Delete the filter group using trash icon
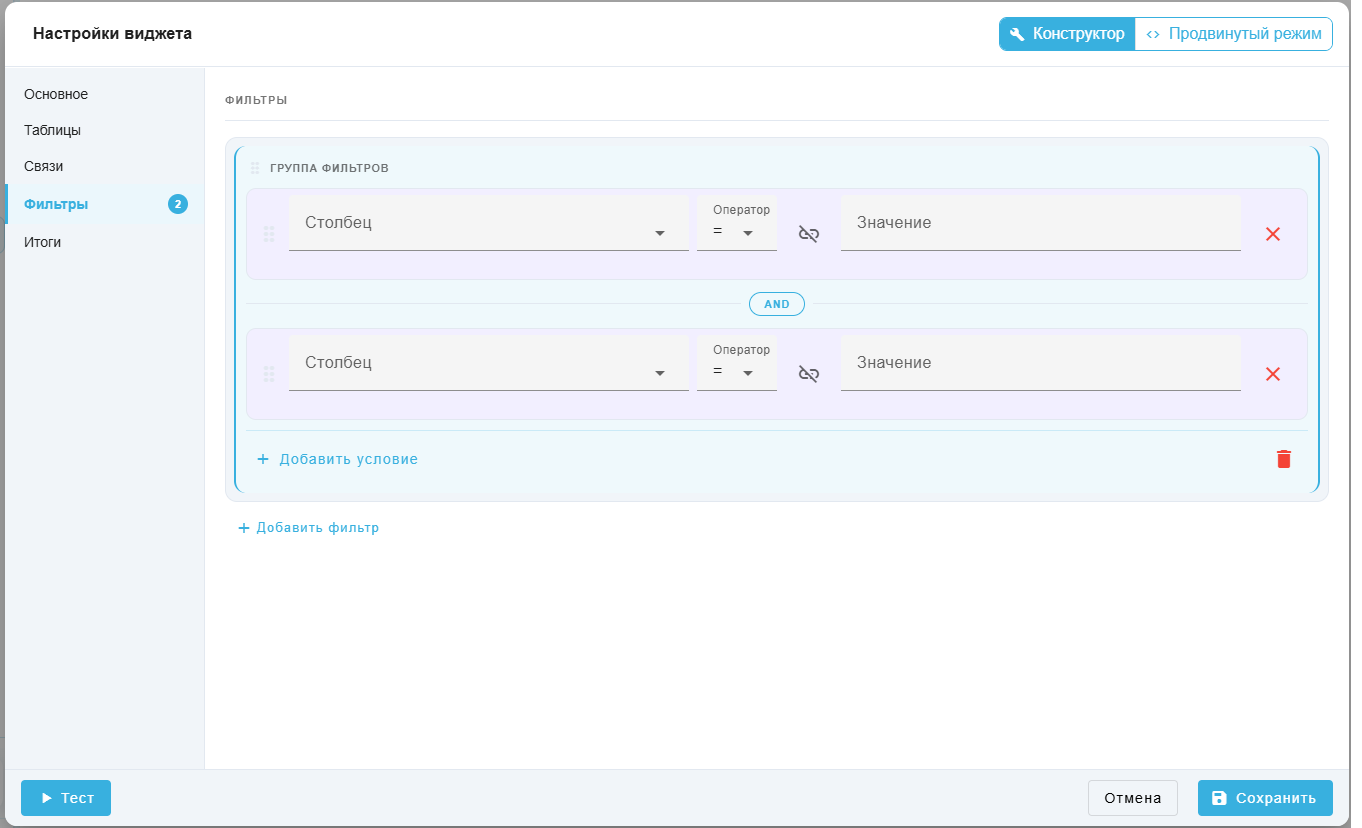The height and width of the screenshot is (828, 1362). [x=1284, y=459]
